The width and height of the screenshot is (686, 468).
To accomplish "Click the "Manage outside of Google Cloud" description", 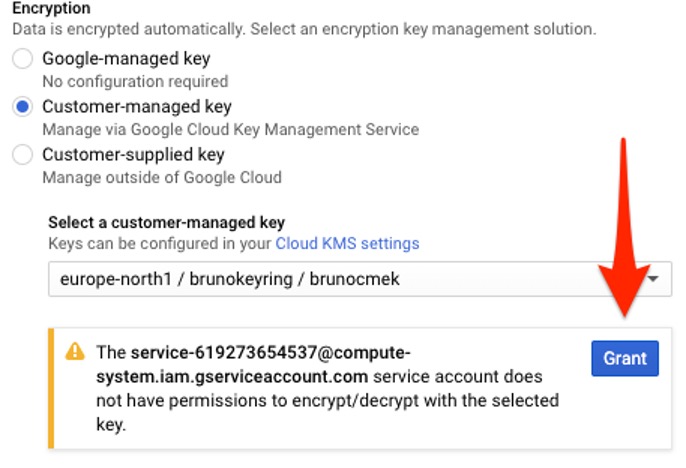I will tap(162, 177).
